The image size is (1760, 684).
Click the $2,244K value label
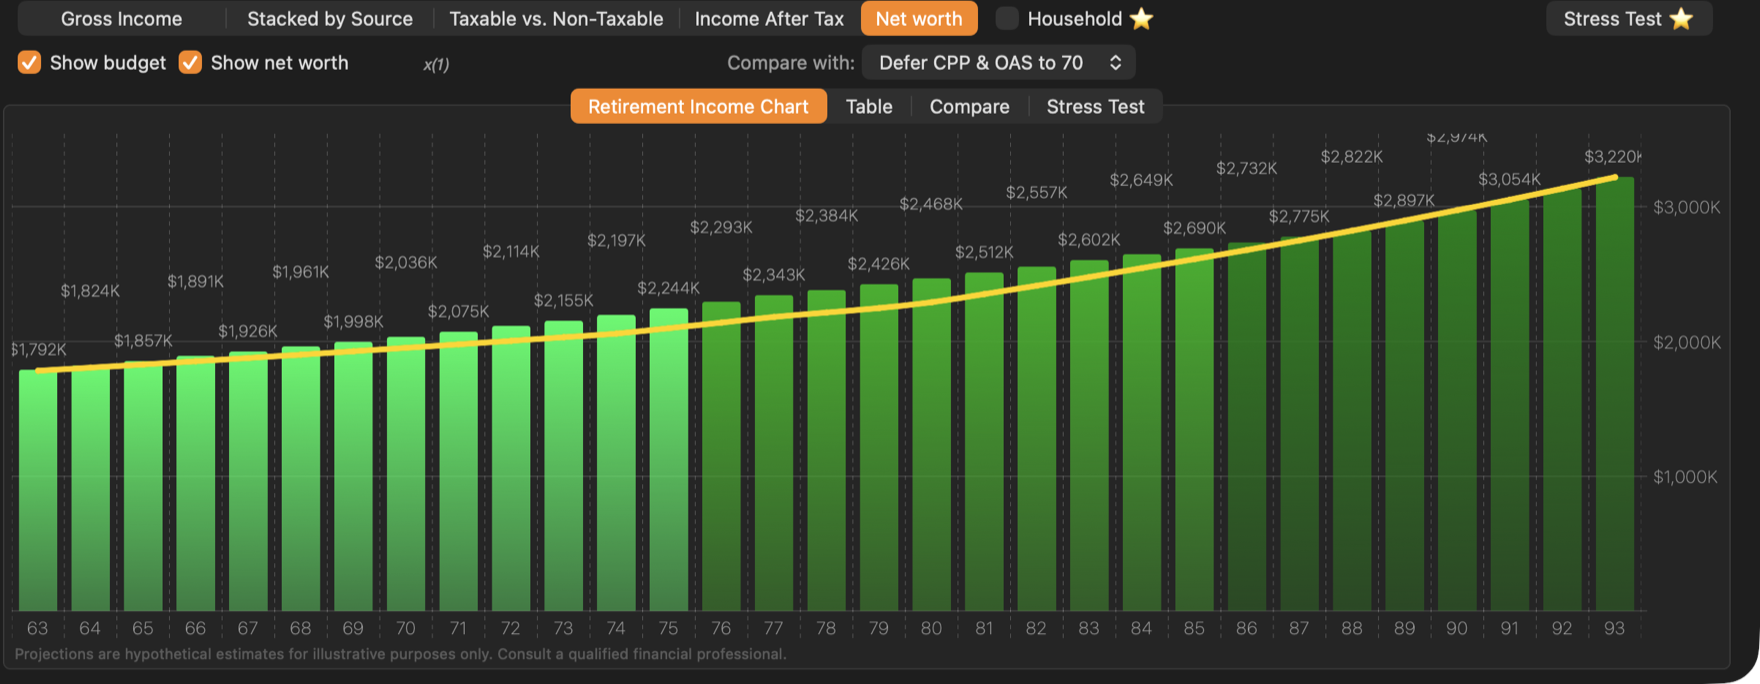(669, 288)
